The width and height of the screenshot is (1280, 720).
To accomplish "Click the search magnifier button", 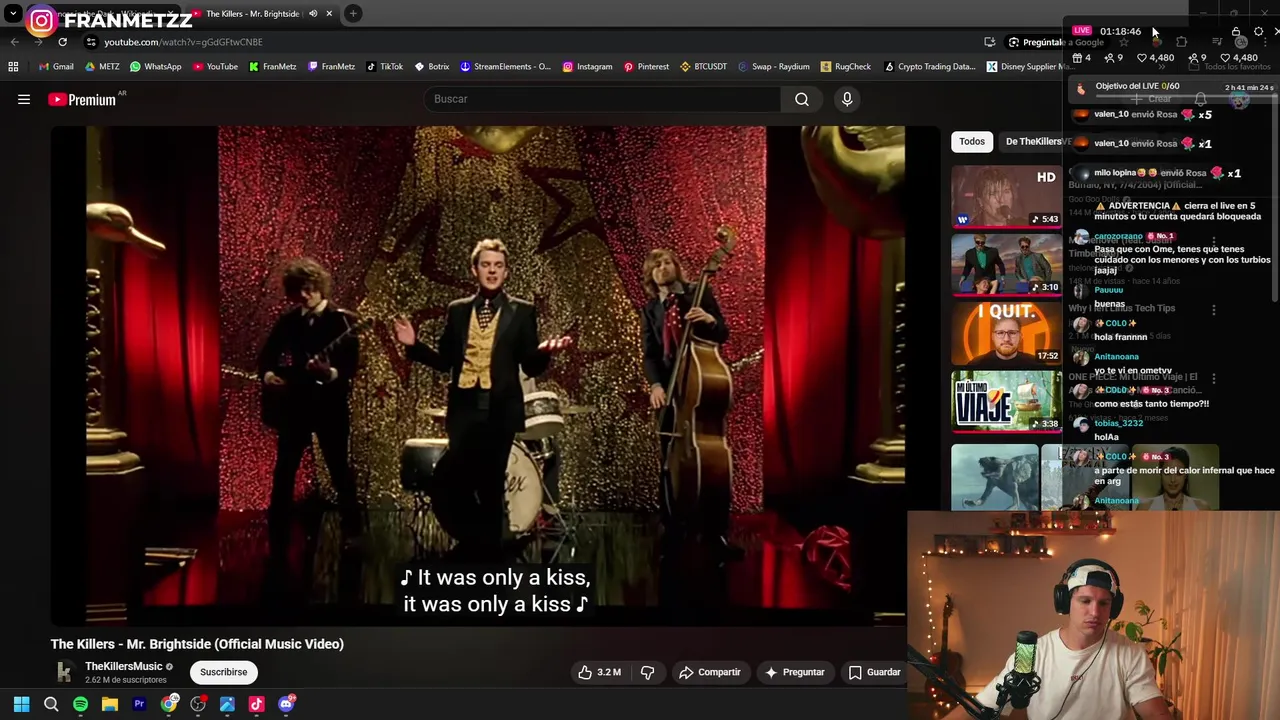I will (802, 99).
